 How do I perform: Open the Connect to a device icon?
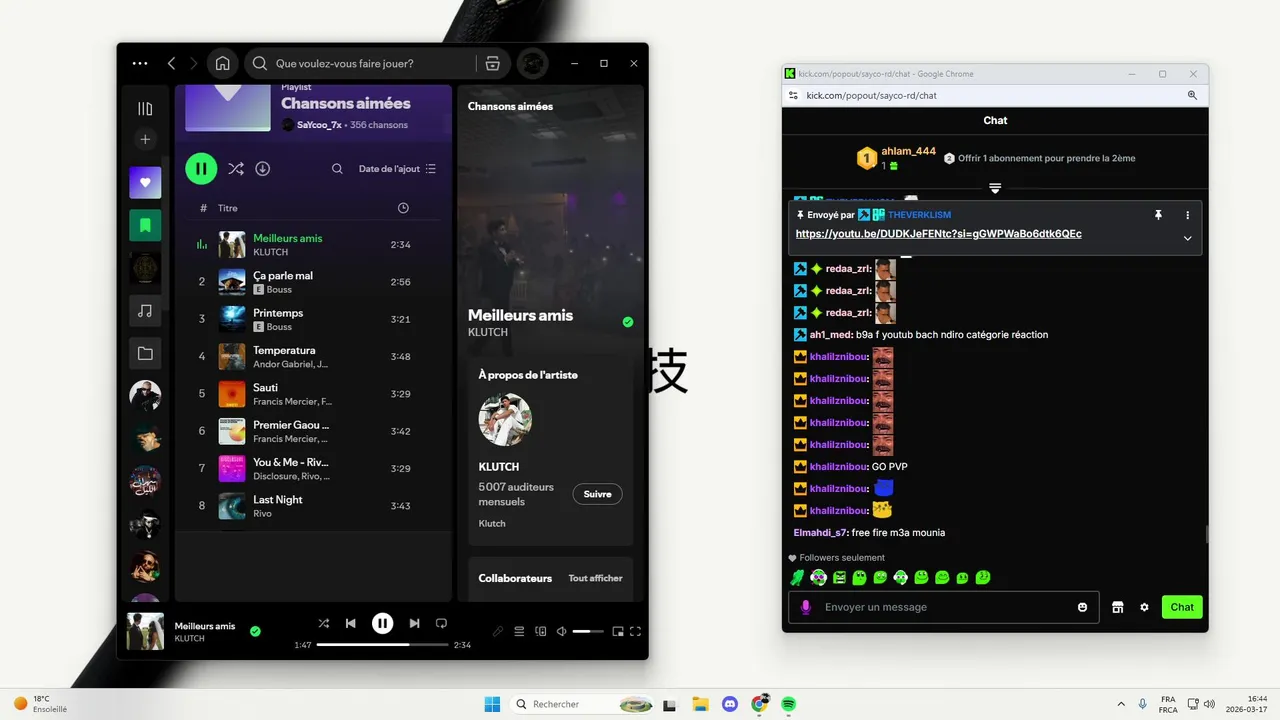pyautogui.click(x=541, y=631)
